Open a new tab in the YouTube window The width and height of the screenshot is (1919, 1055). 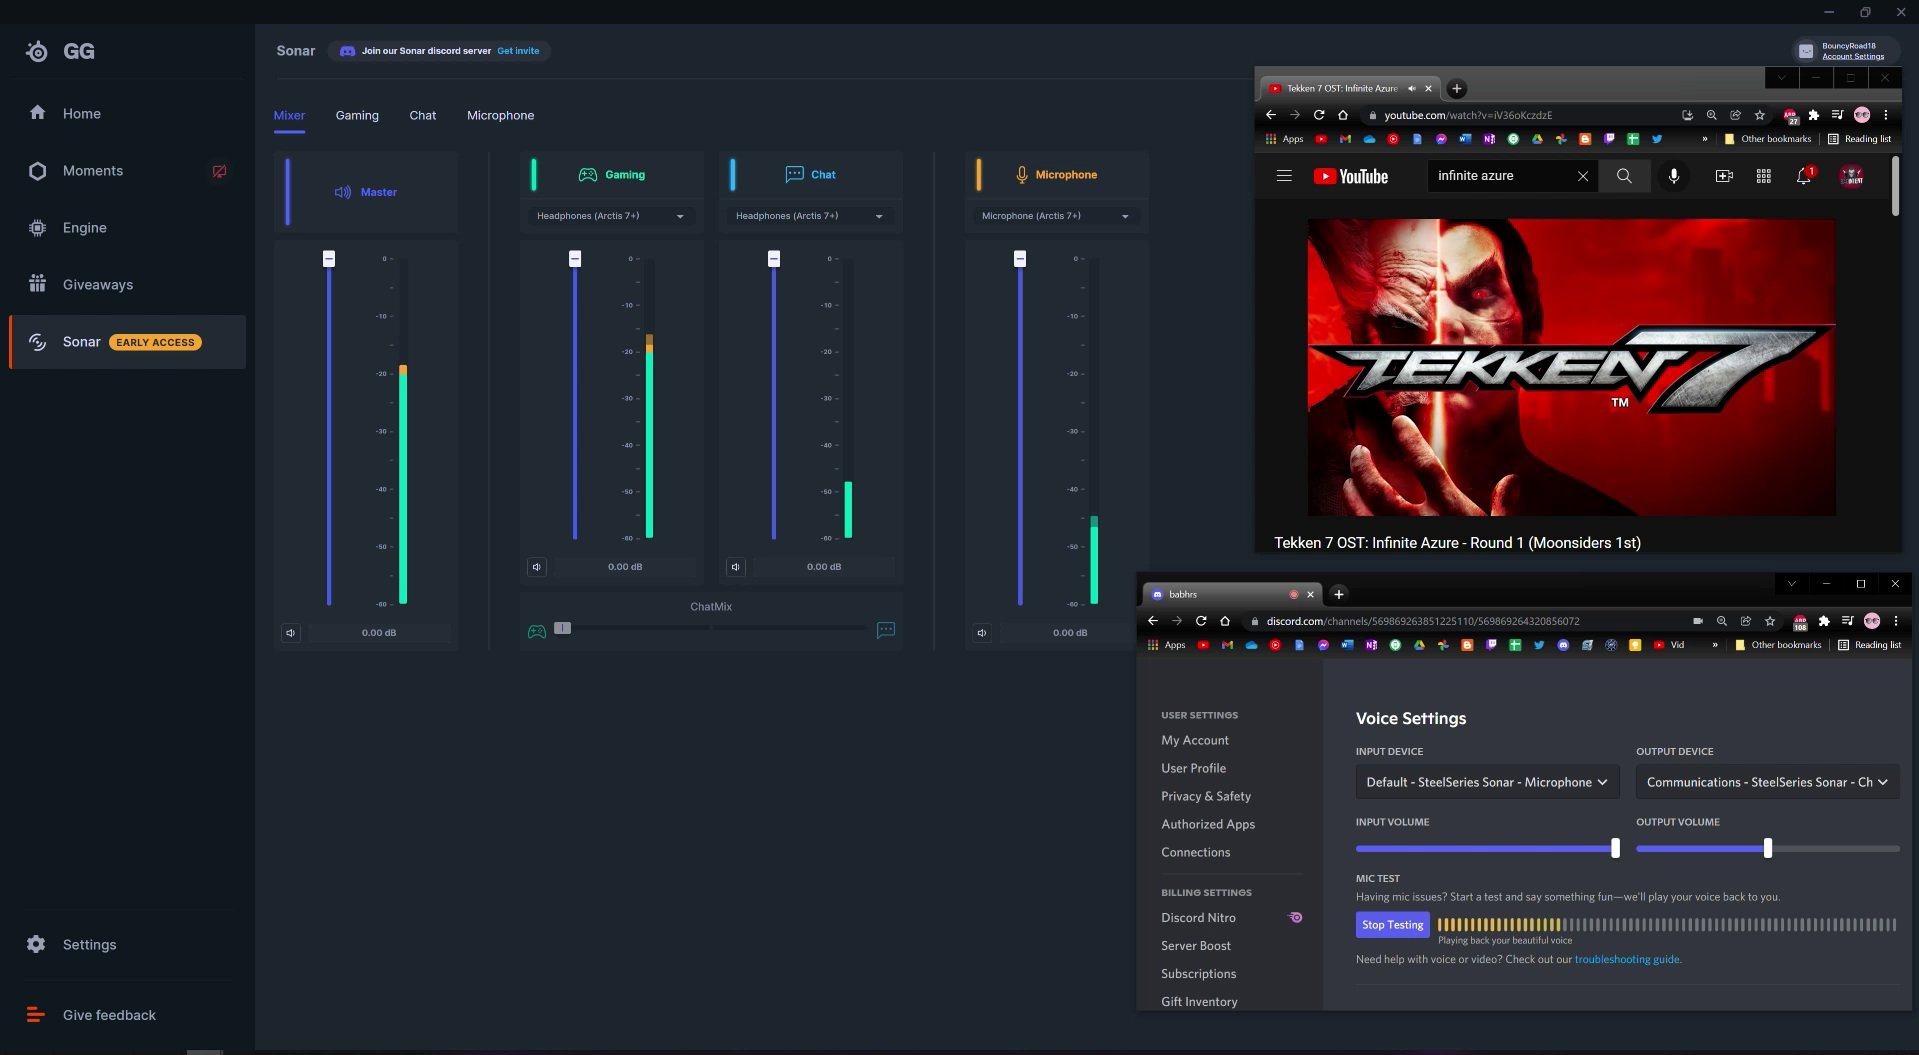tap(1457, 89)
